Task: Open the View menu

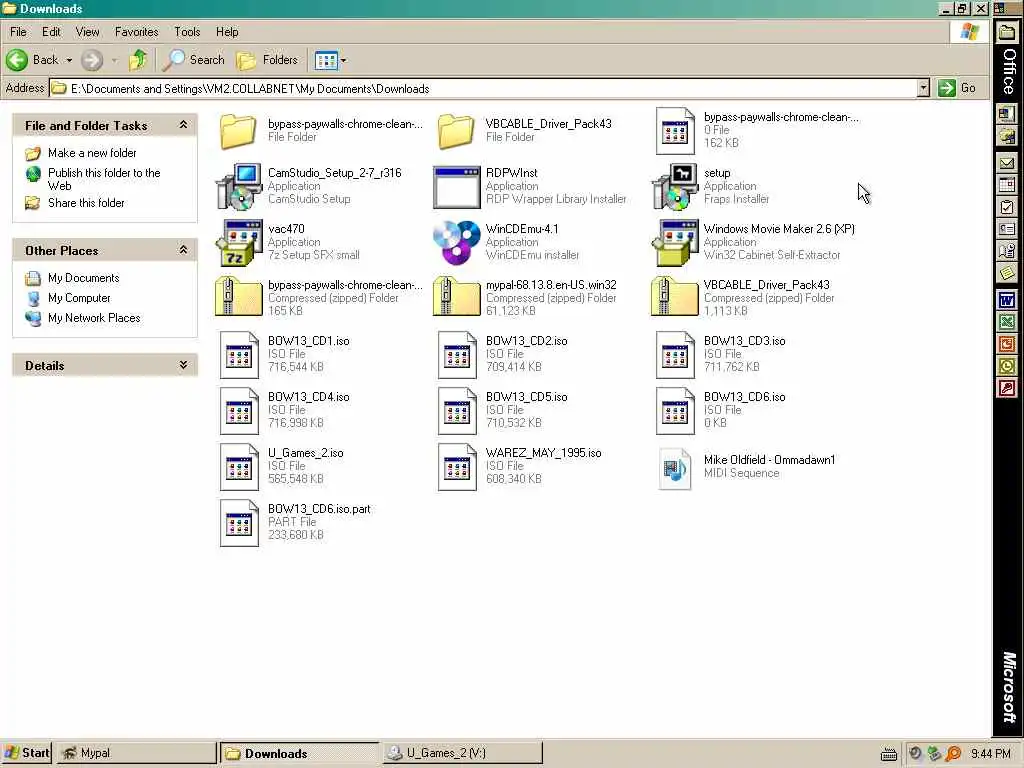Action: [88, 31]
